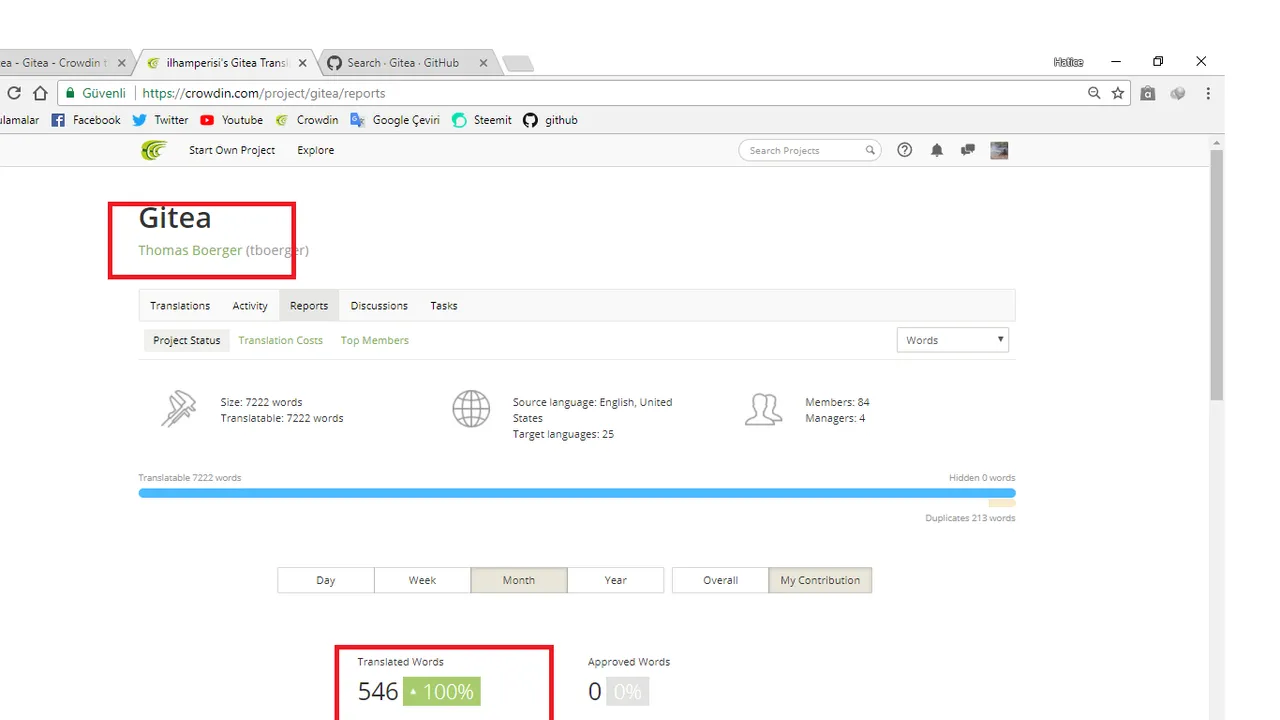Open the help question mark icon
Screen dimensions: 1280x720
pos(905,150)
